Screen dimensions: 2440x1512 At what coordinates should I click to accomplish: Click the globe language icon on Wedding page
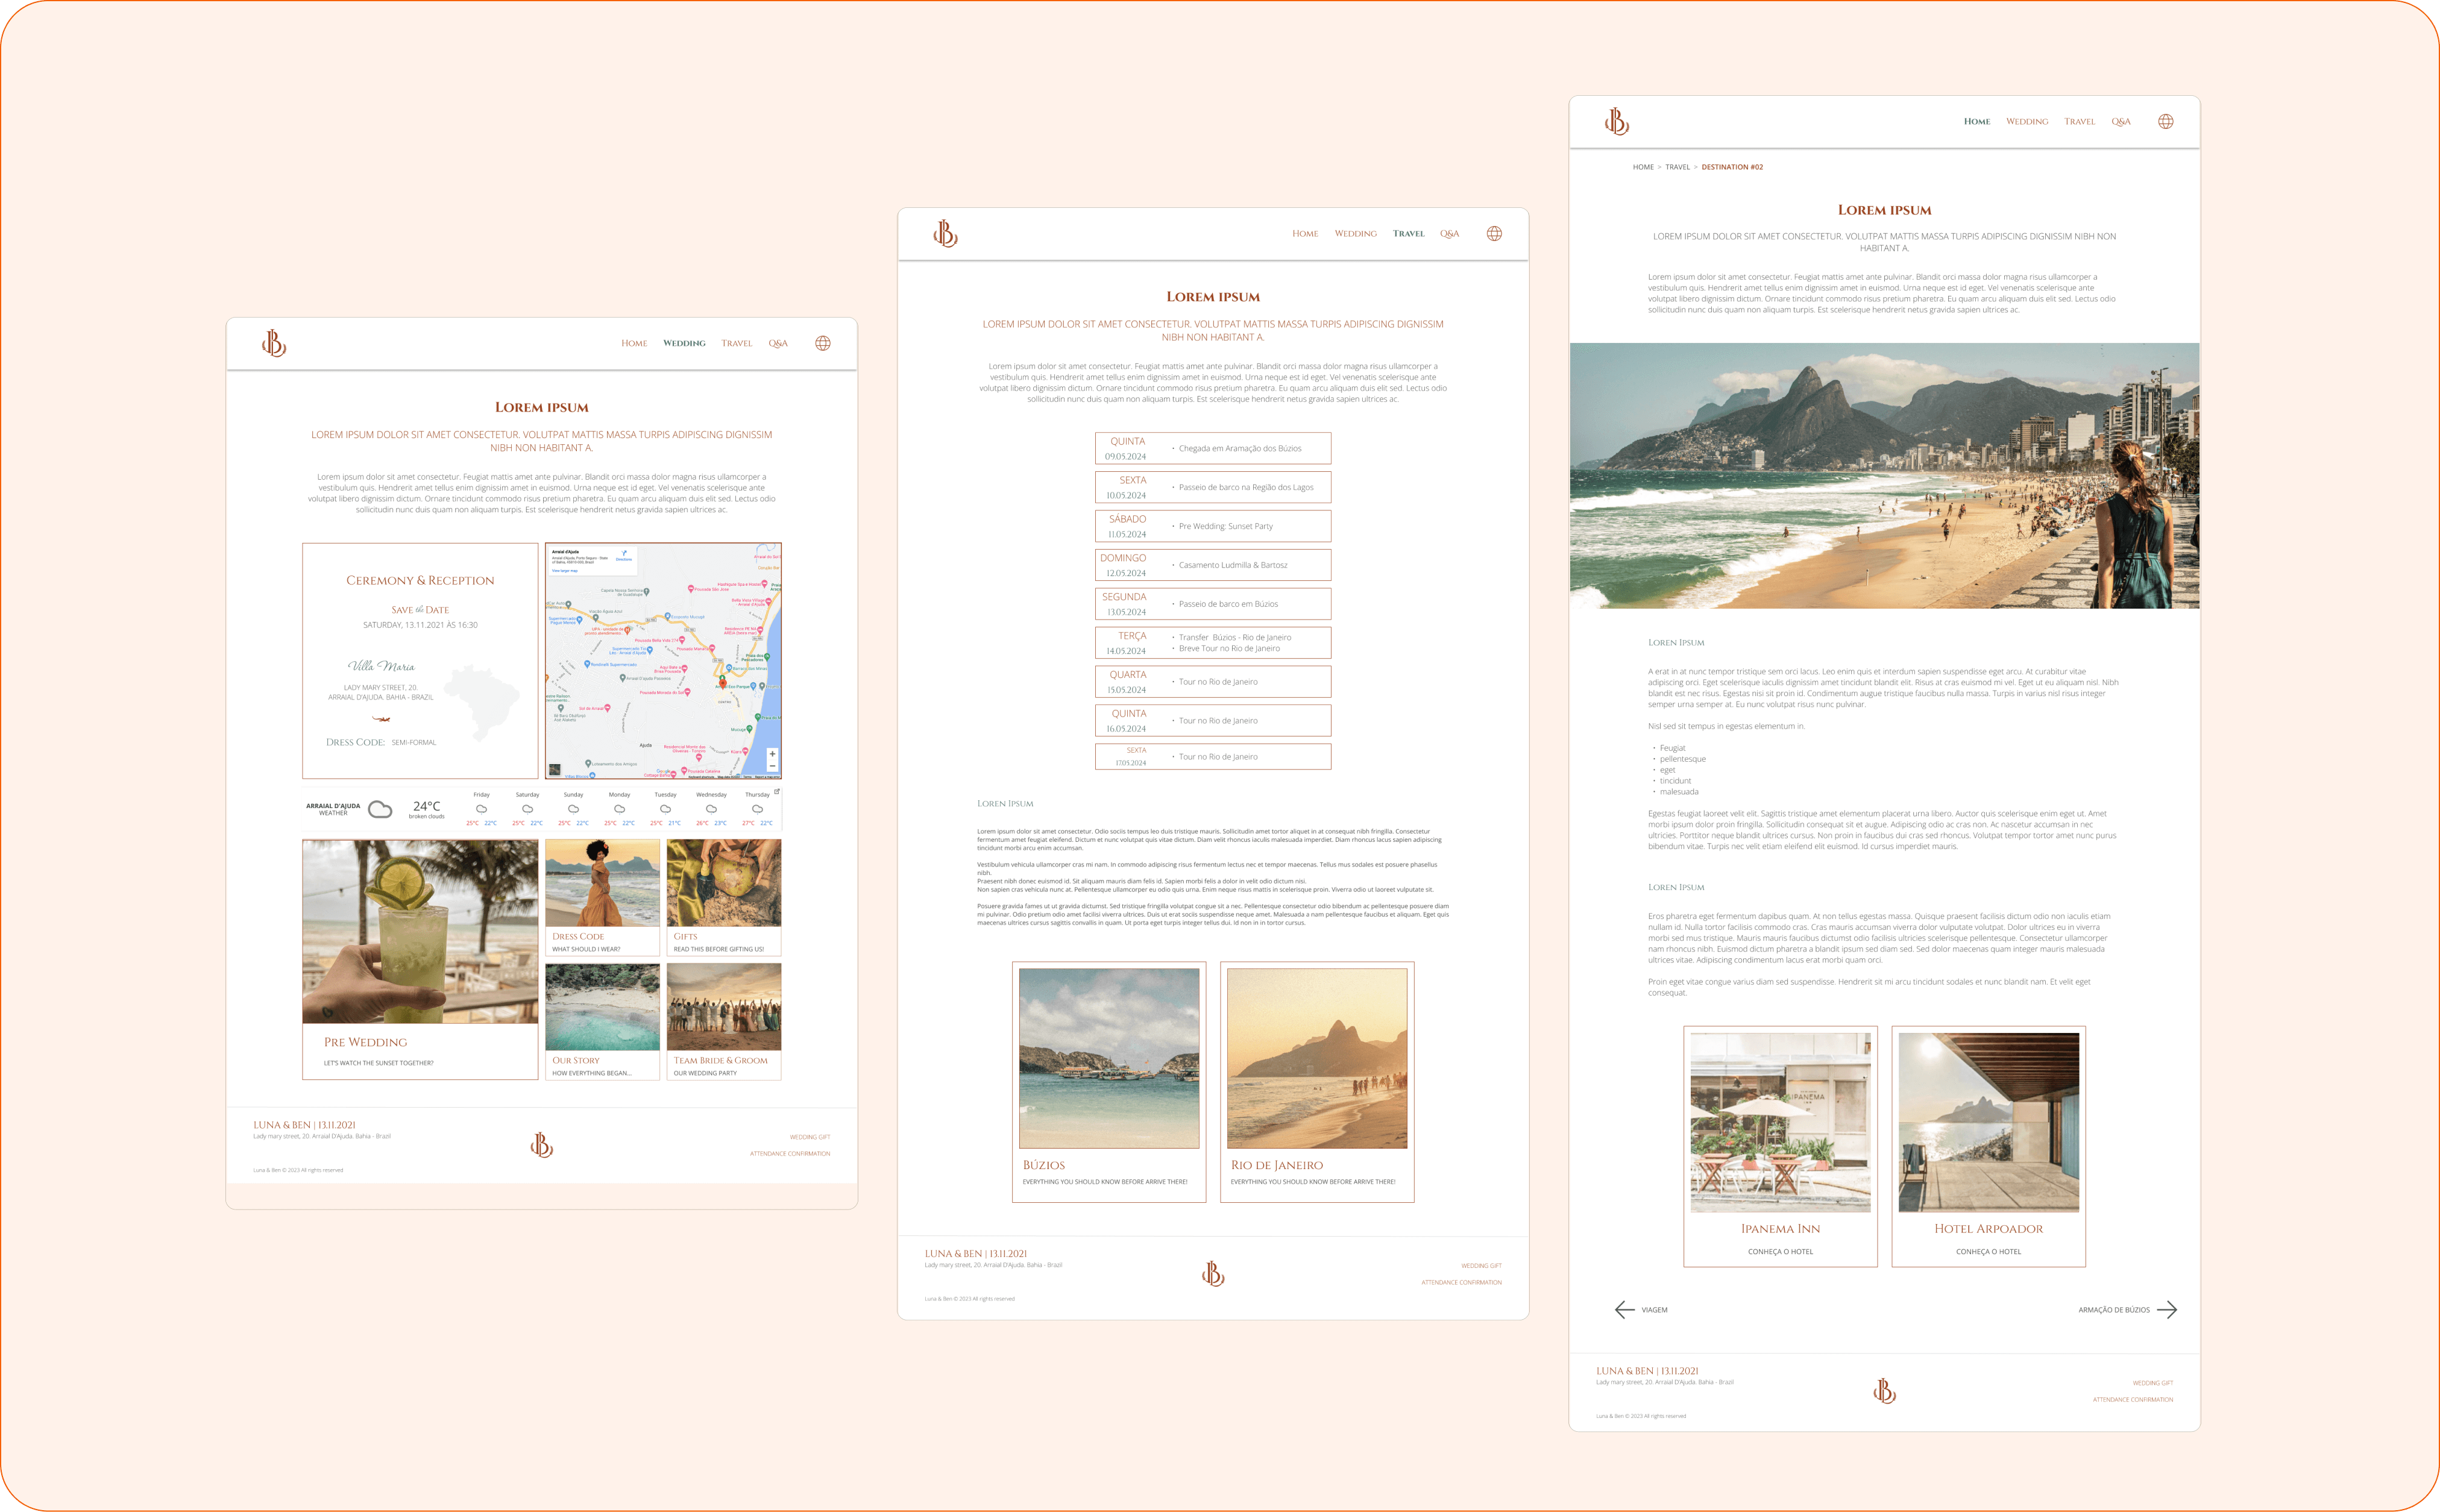pyautogui.click(x=822, y=343)
